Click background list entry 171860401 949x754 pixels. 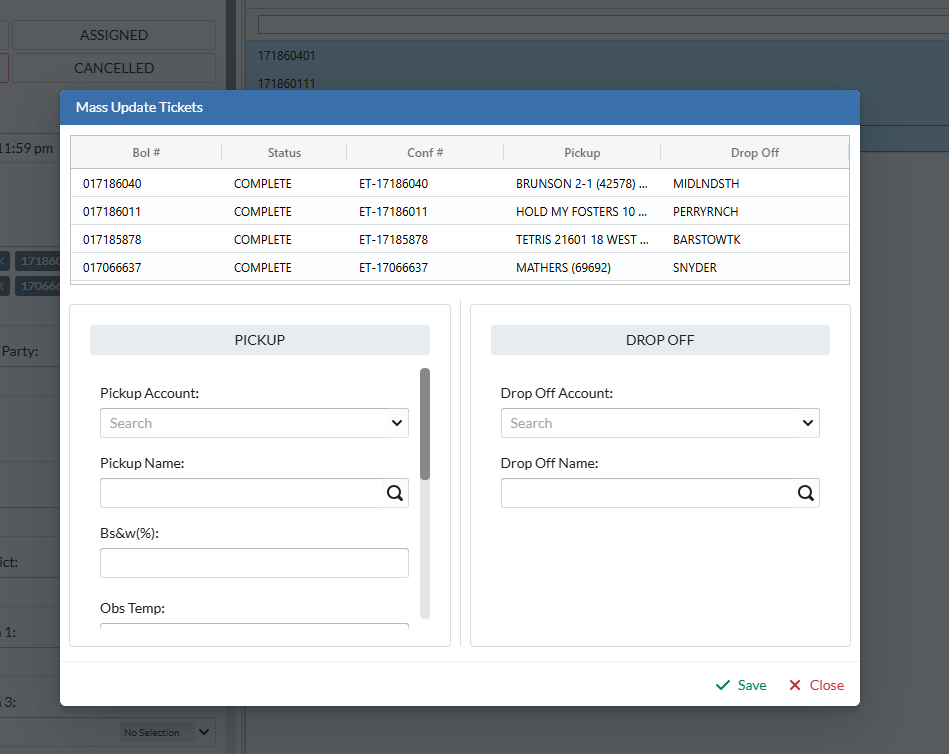pos(286,56)
